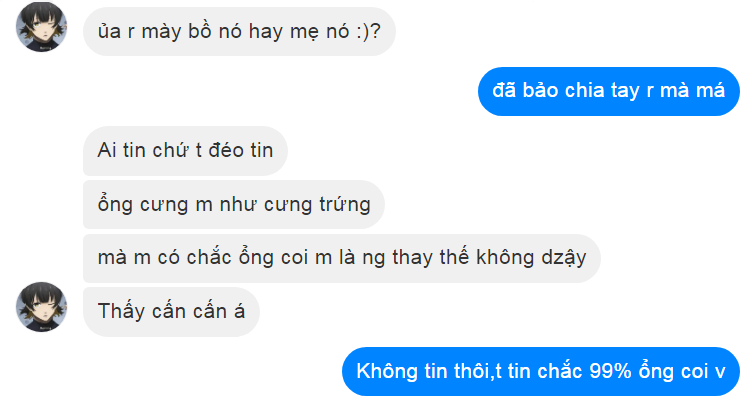Open the sender's avatar beside the first message
This screenshot has height=407, width=746.
pyautogui.click(x=41, y=27)
